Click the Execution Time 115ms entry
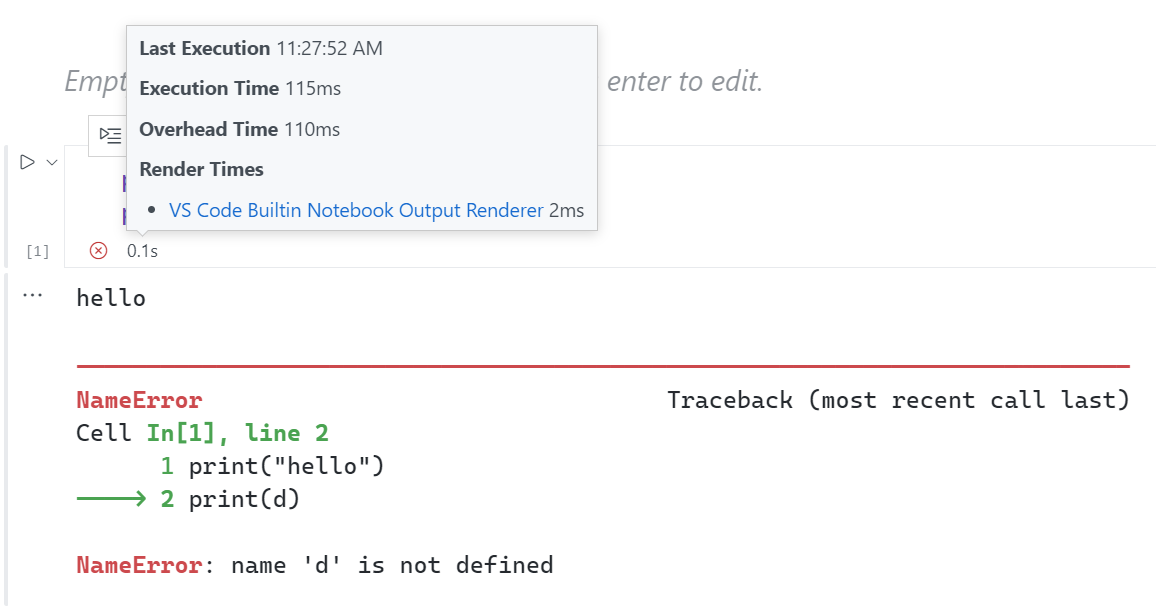Image resolution: width=1156 pixels, height=611 pixels. click(240, 88)
